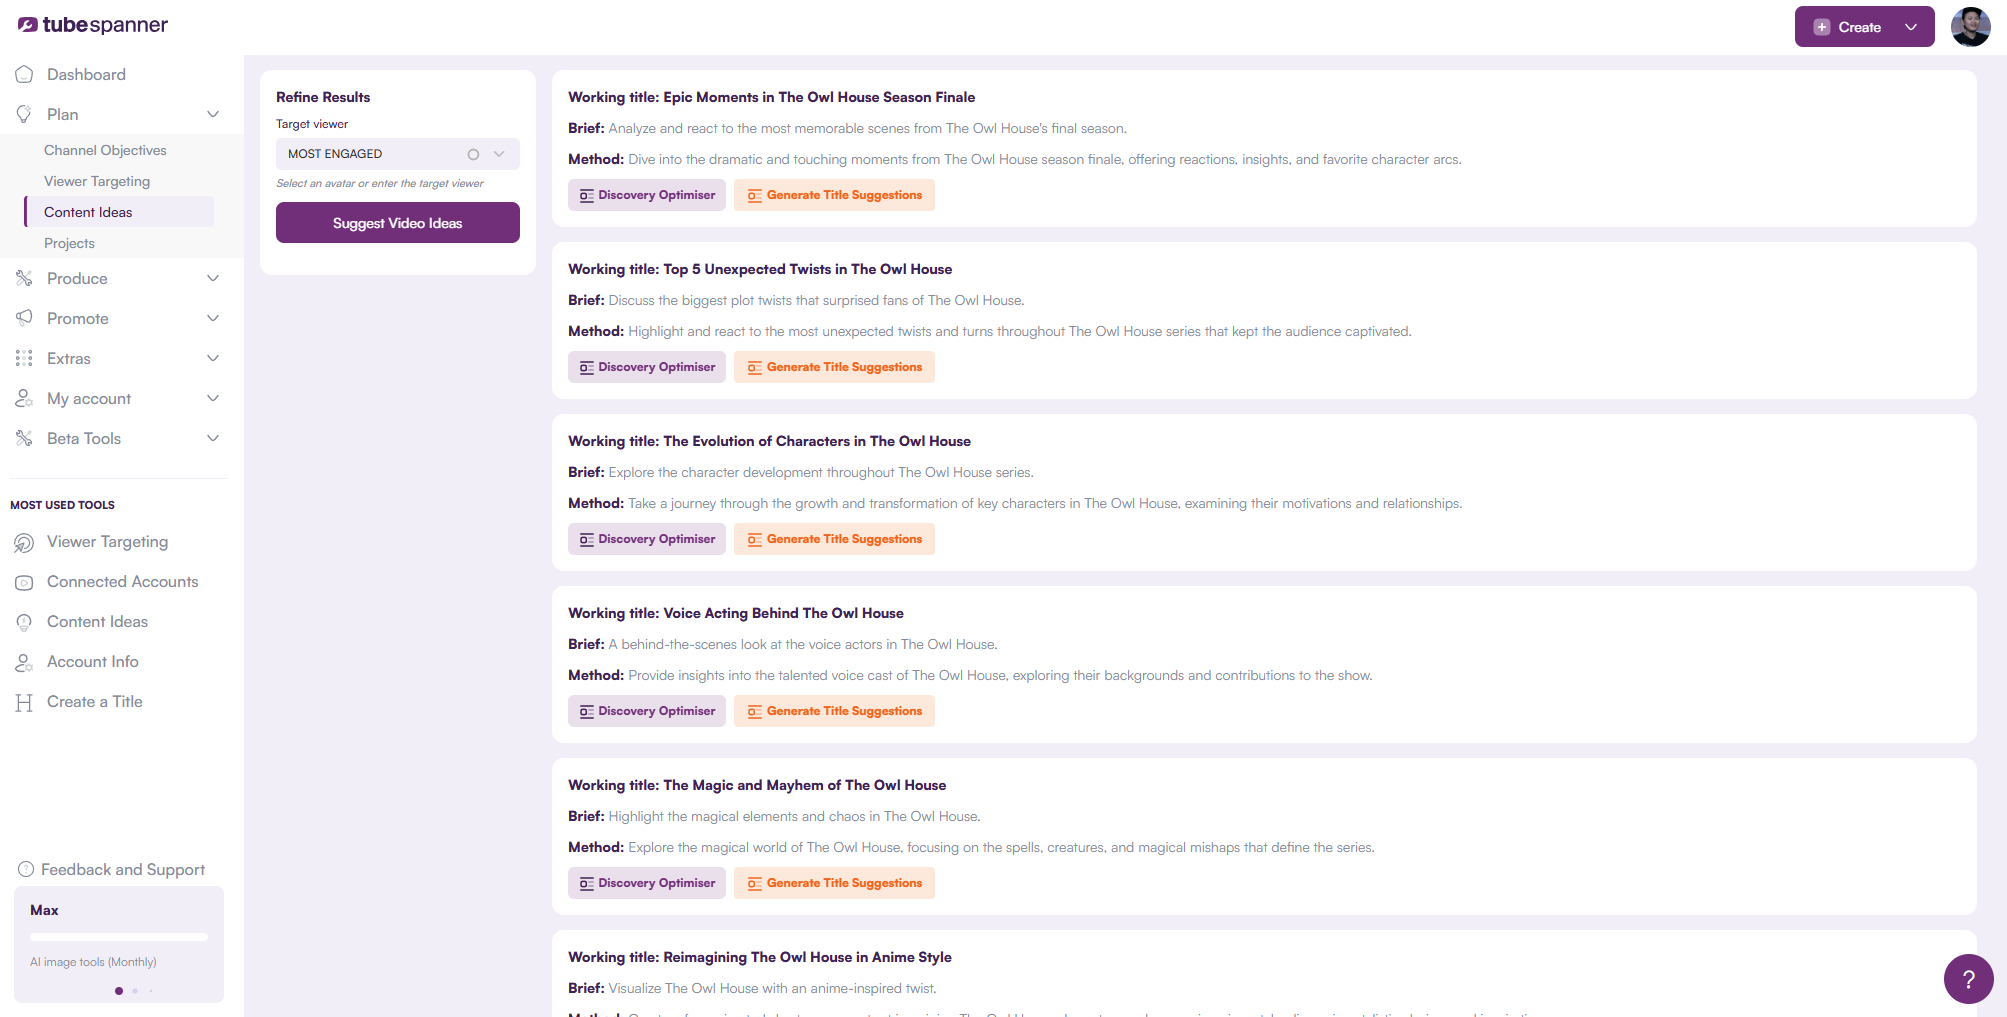Image resolution: width=2007 pixels, height=1017 pixels.
Task: Generate Title Suggestions for Voice Acting idea
Action: coord(834,711)
